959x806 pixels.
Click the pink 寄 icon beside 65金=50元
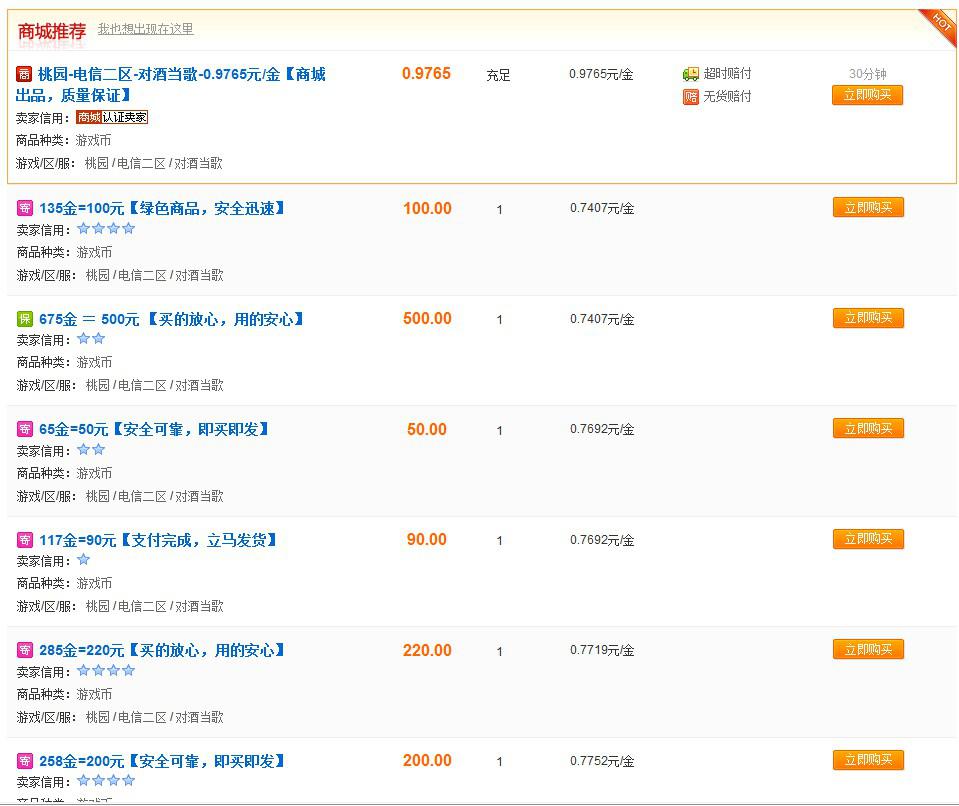pos(24,429)
